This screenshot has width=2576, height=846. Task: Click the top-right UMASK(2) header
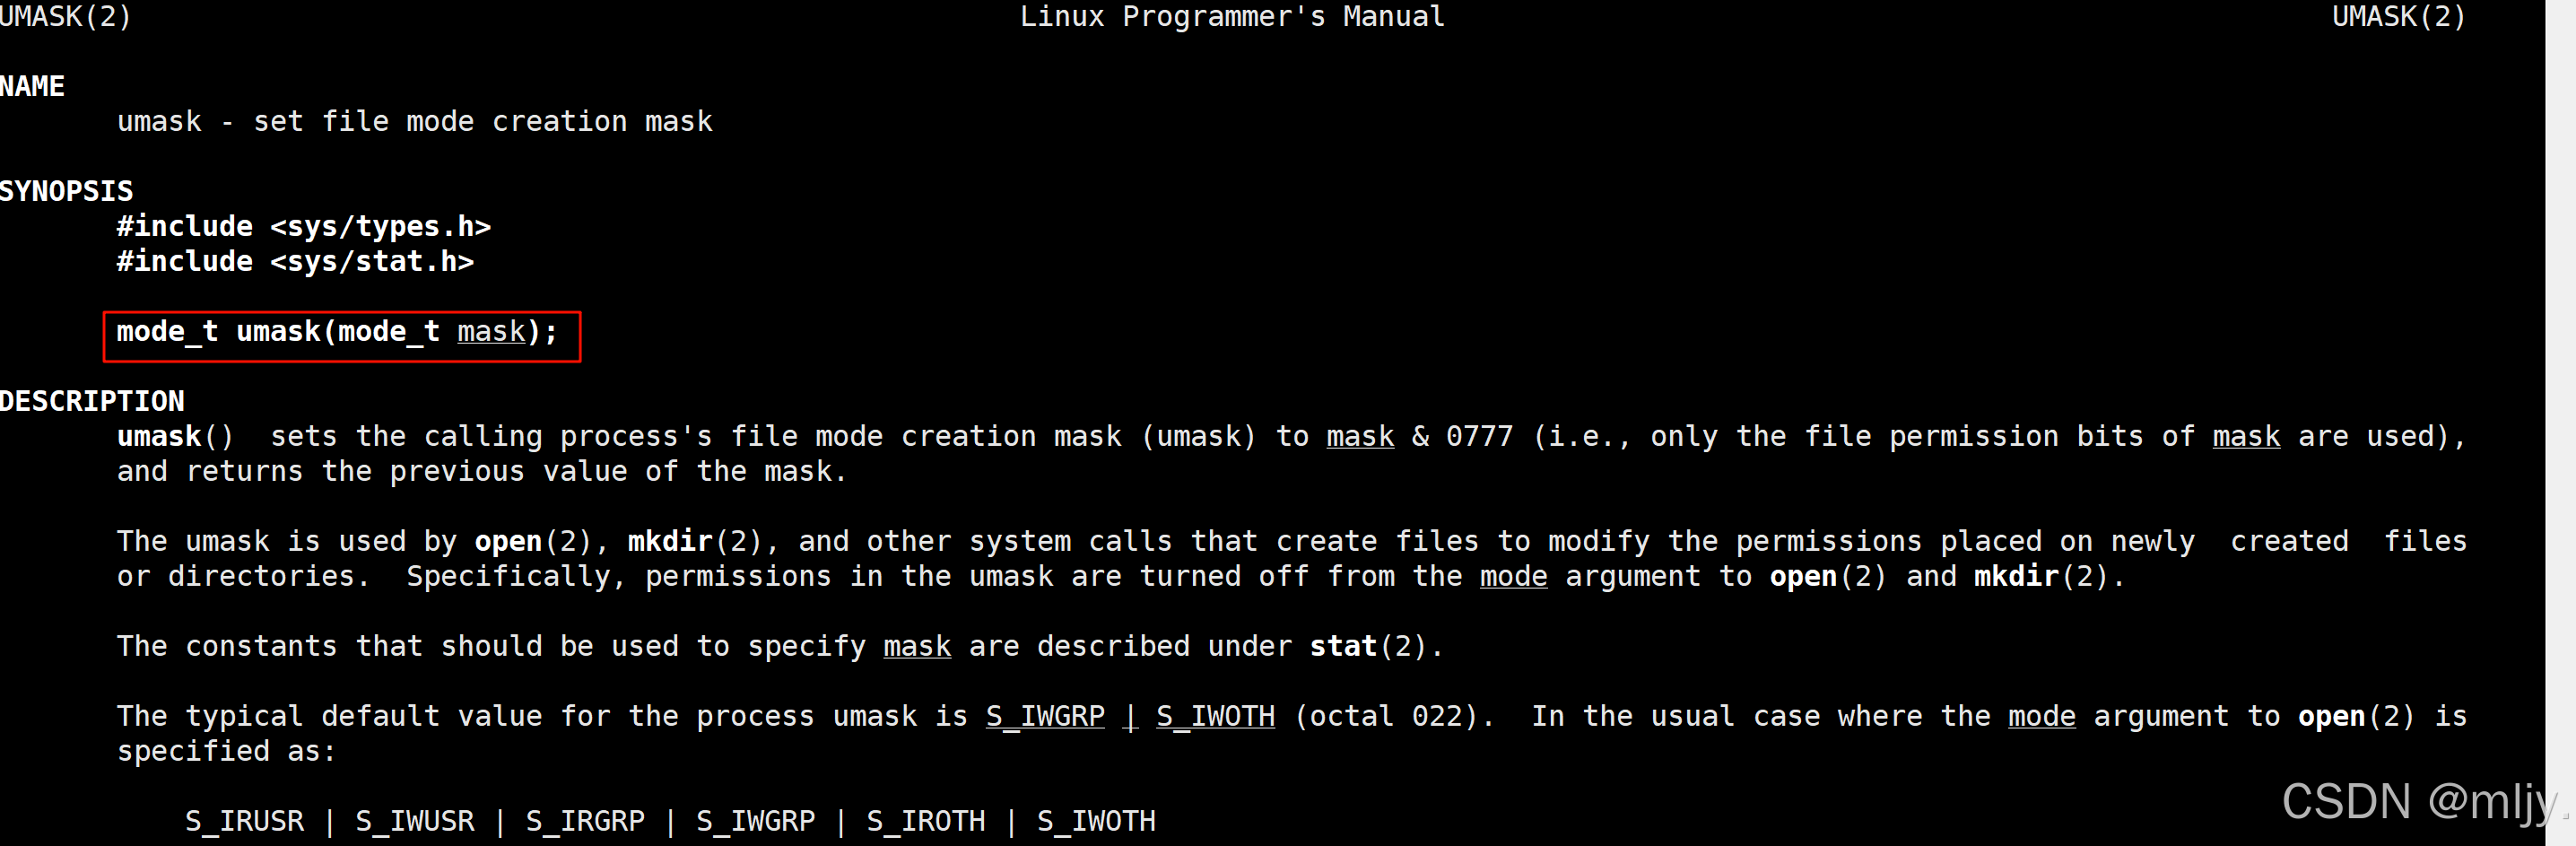(x=2398, y=16)
